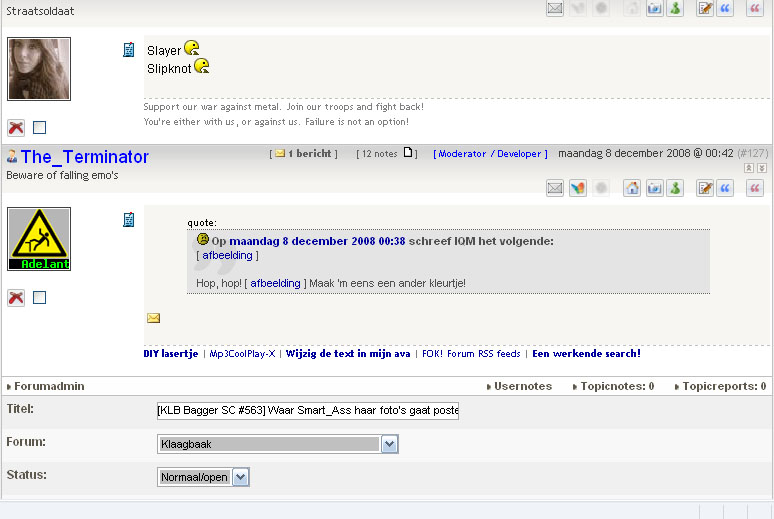
Task: Click the edit notepad icon in The_Terminator's post
Action: tap(705, 188)
